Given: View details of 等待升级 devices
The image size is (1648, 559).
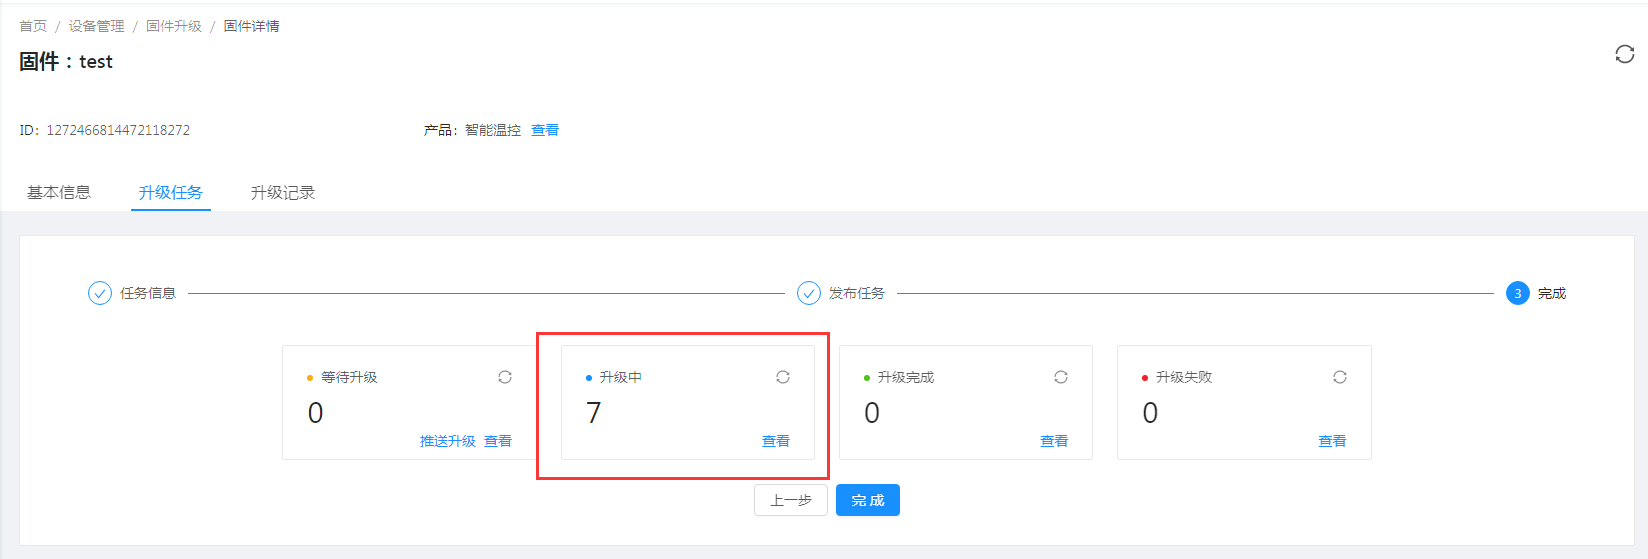Looking at the screenshot, I should coord(498,441).
